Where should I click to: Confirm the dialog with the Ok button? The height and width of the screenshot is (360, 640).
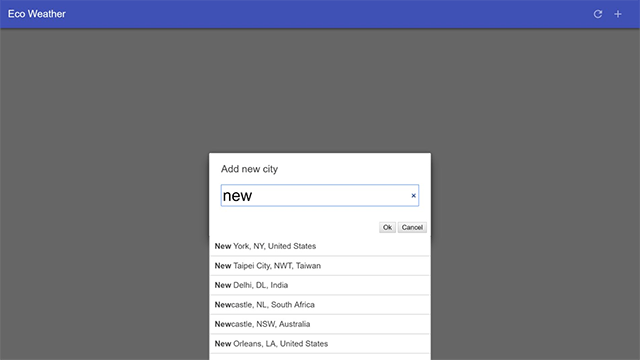pos(387,227)
